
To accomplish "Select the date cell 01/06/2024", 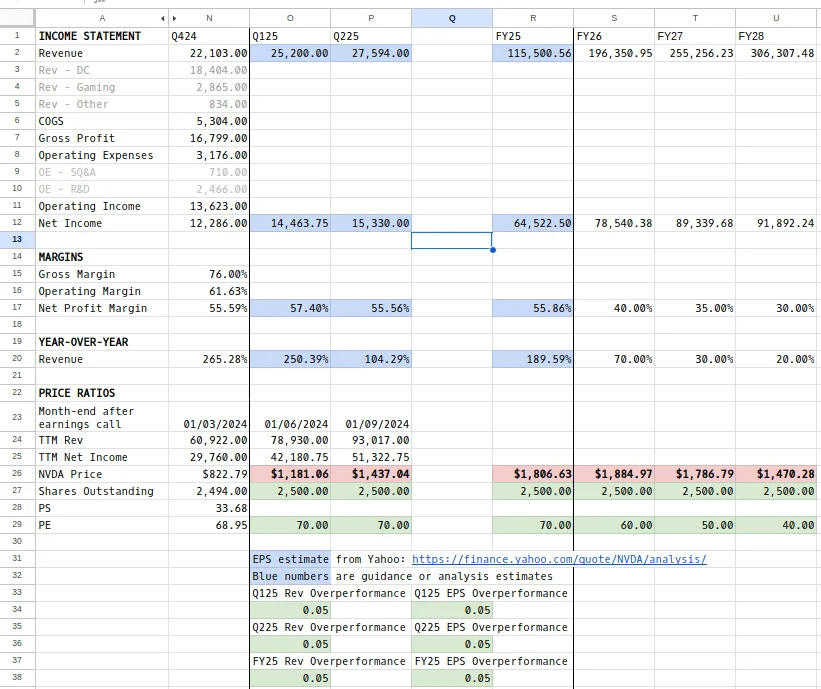I will pos(290,417).
